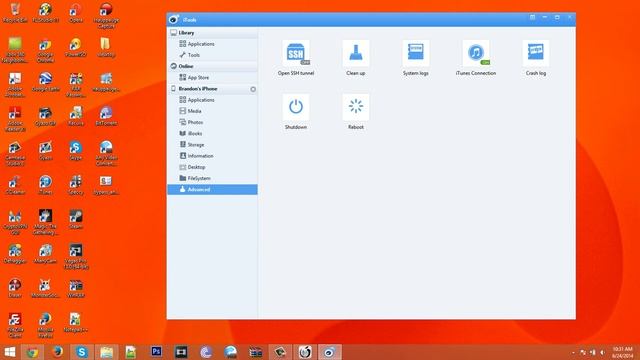Viewport: 640px width, 360px height.
Task: Collapse the Brandon's iPhone section header
Action: (x=212, y=89)
